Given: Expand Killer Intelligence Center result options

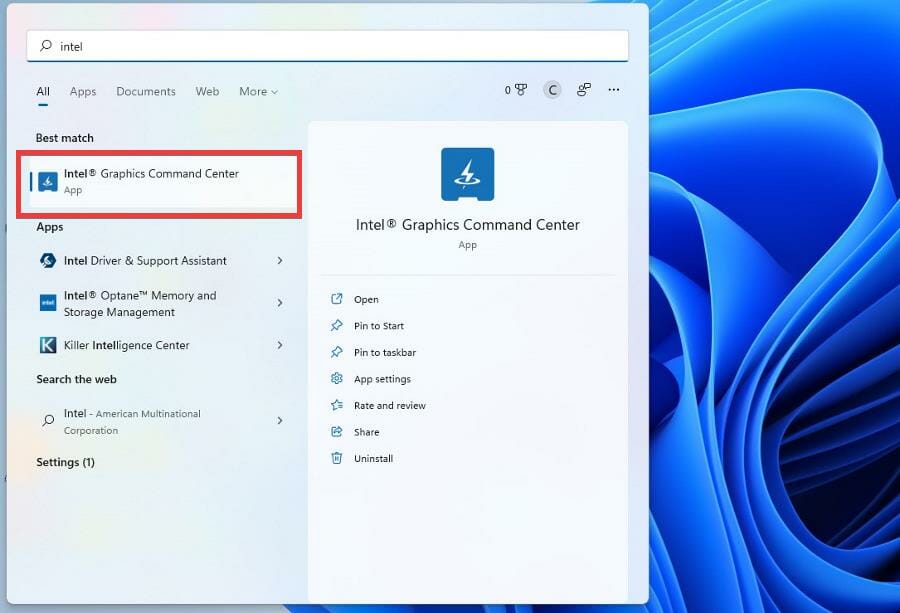Looking at the screenshot, I should (280, 345).
